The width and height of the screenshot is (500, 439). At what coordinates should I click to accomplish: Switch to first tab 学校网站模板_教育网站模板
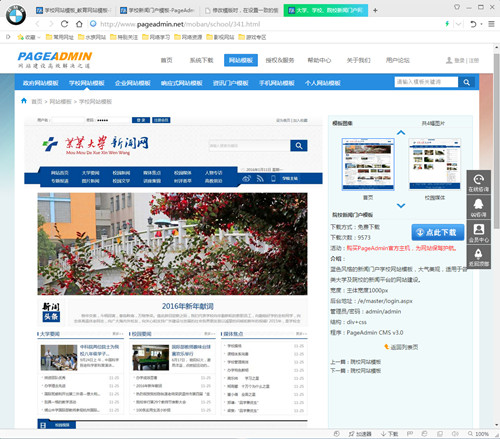point(73,10)
